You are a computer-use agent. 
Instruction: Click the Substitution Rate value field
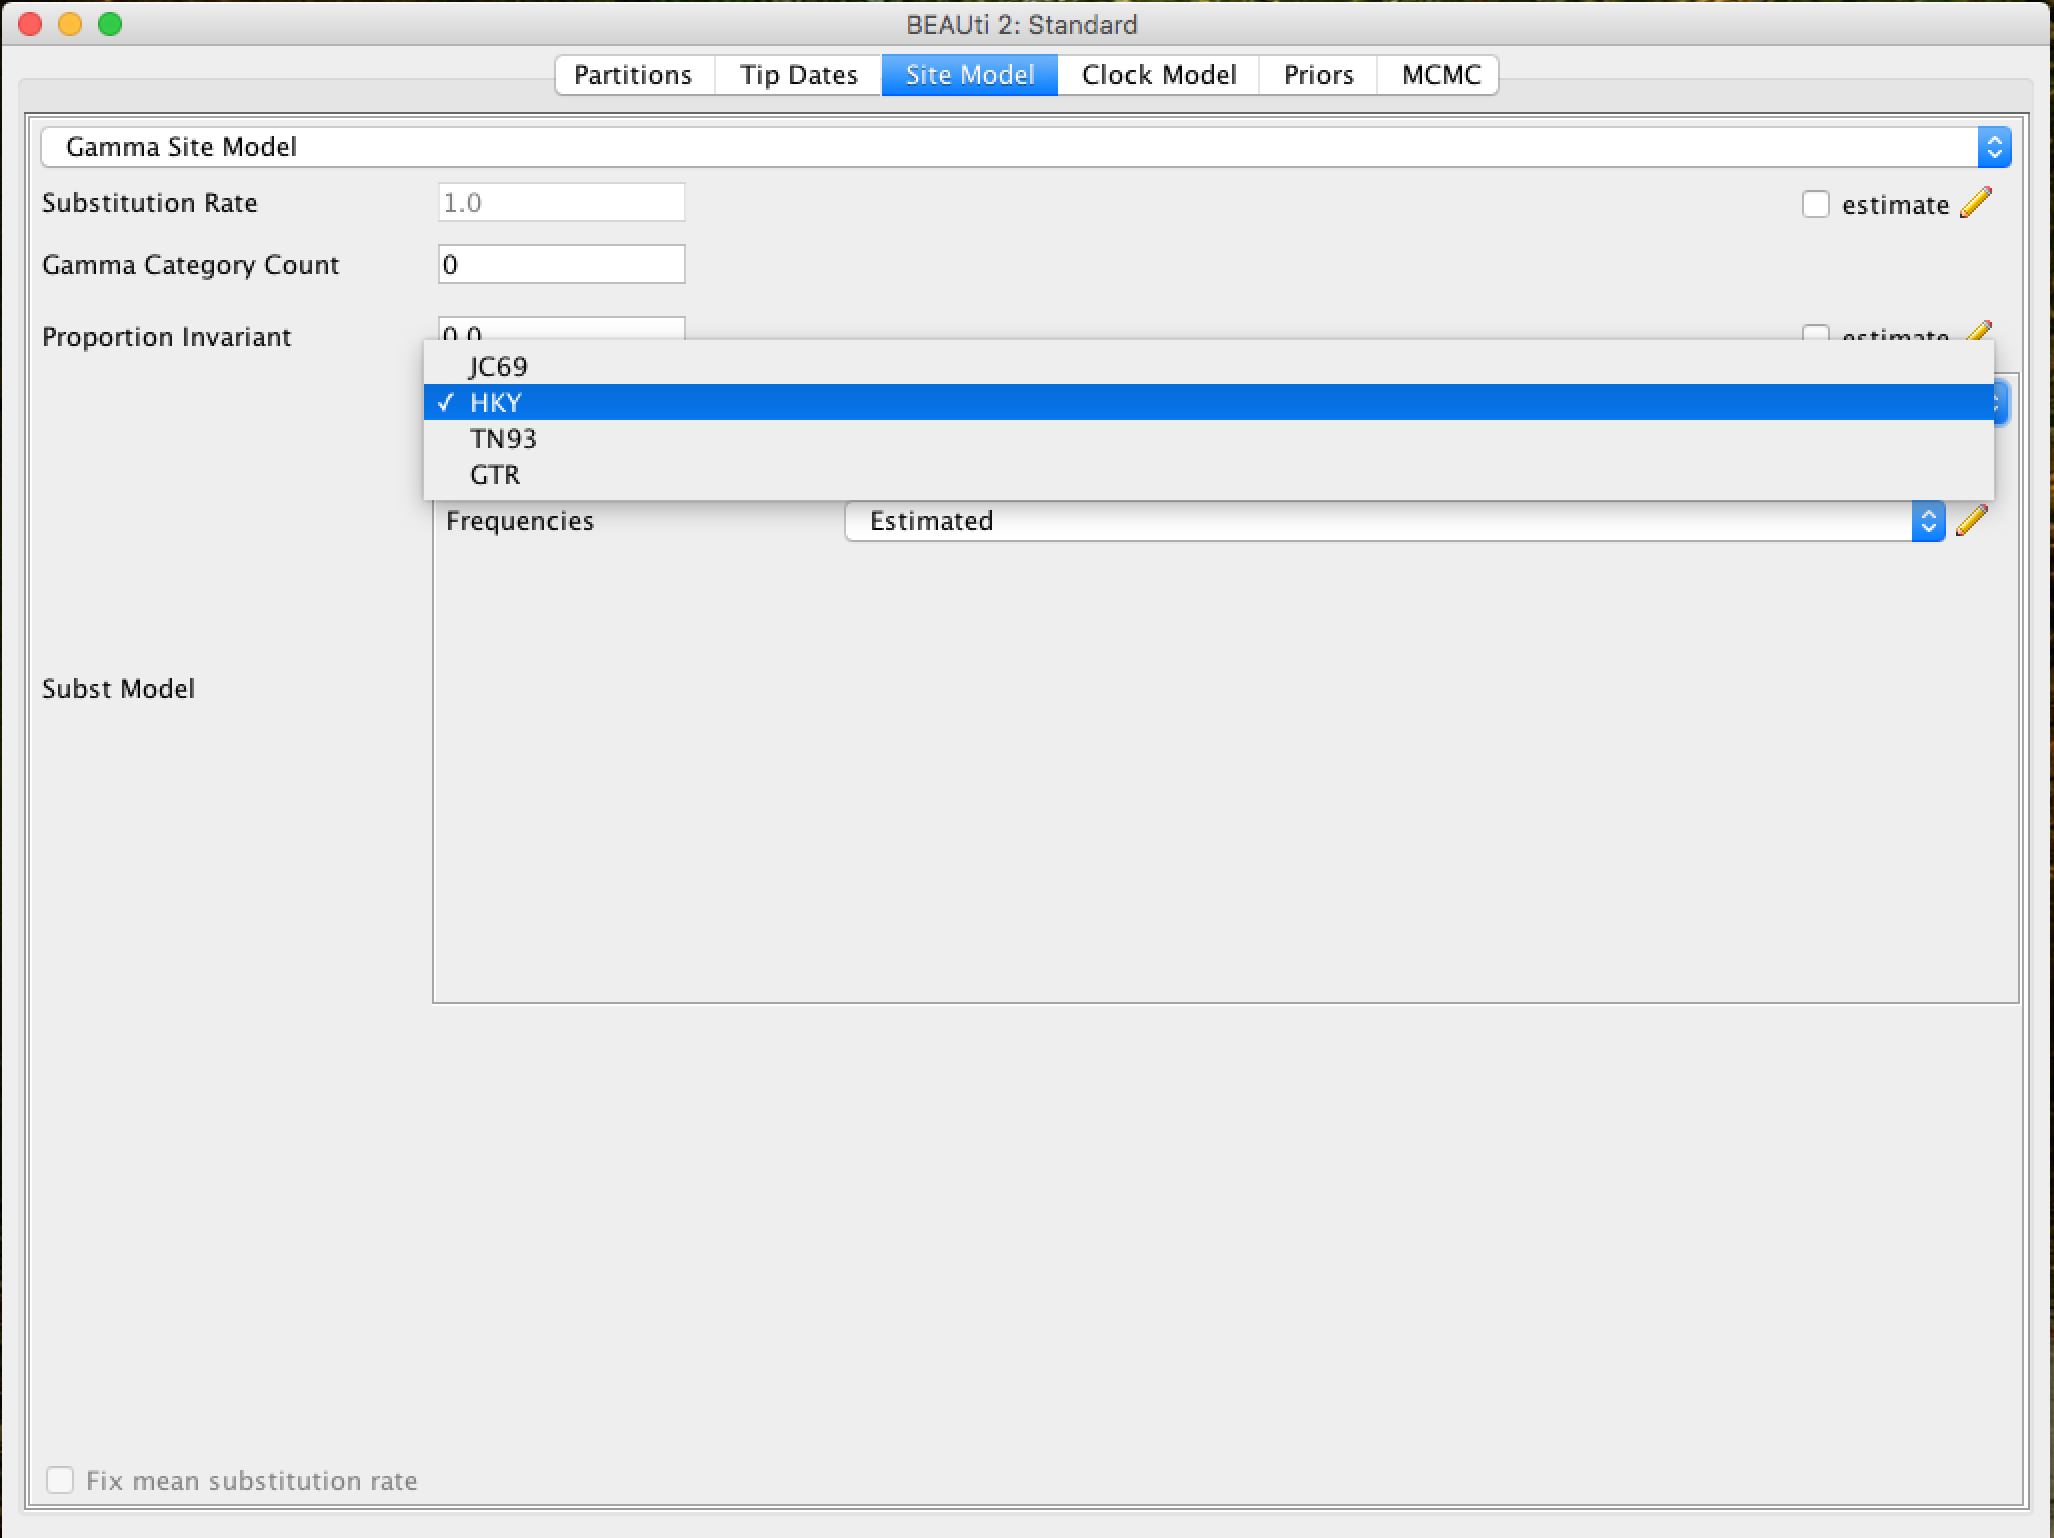pyautogui.click(x=562, y=203)
